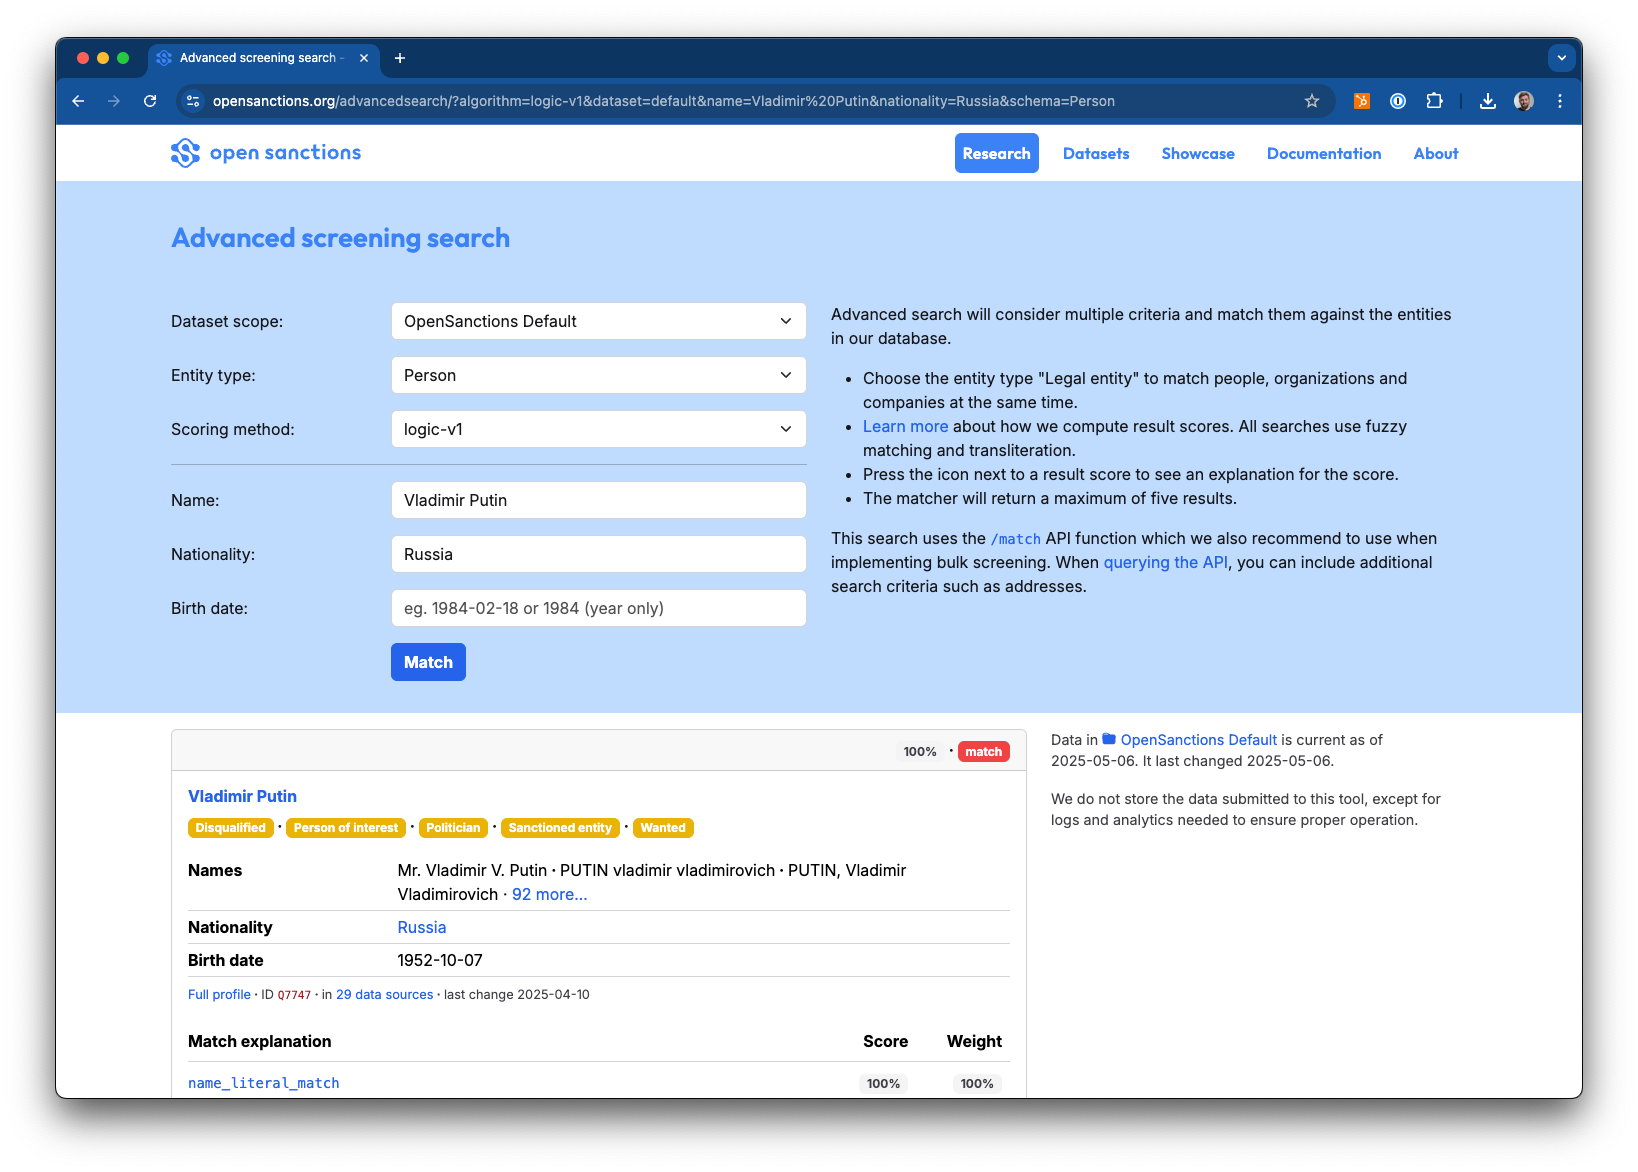1638x1172 pixels.
Task: Expand the Scoring method dropdown
Action: coord(598,429)
